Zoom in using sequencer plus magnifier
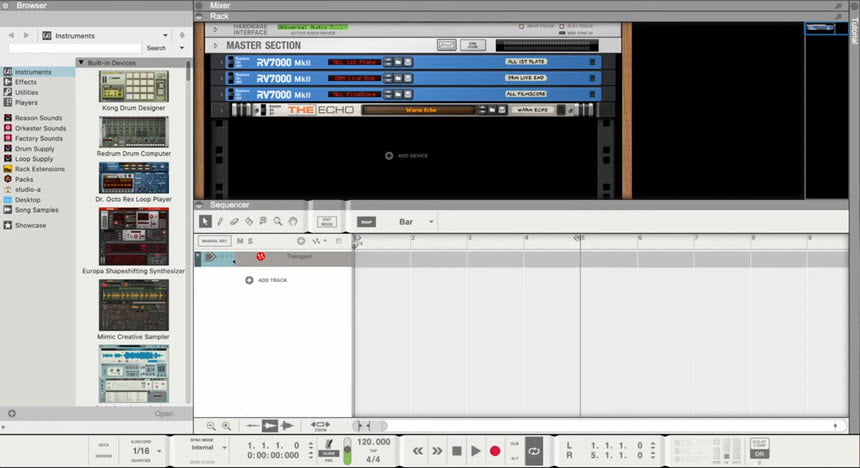 tap(227, 426)
